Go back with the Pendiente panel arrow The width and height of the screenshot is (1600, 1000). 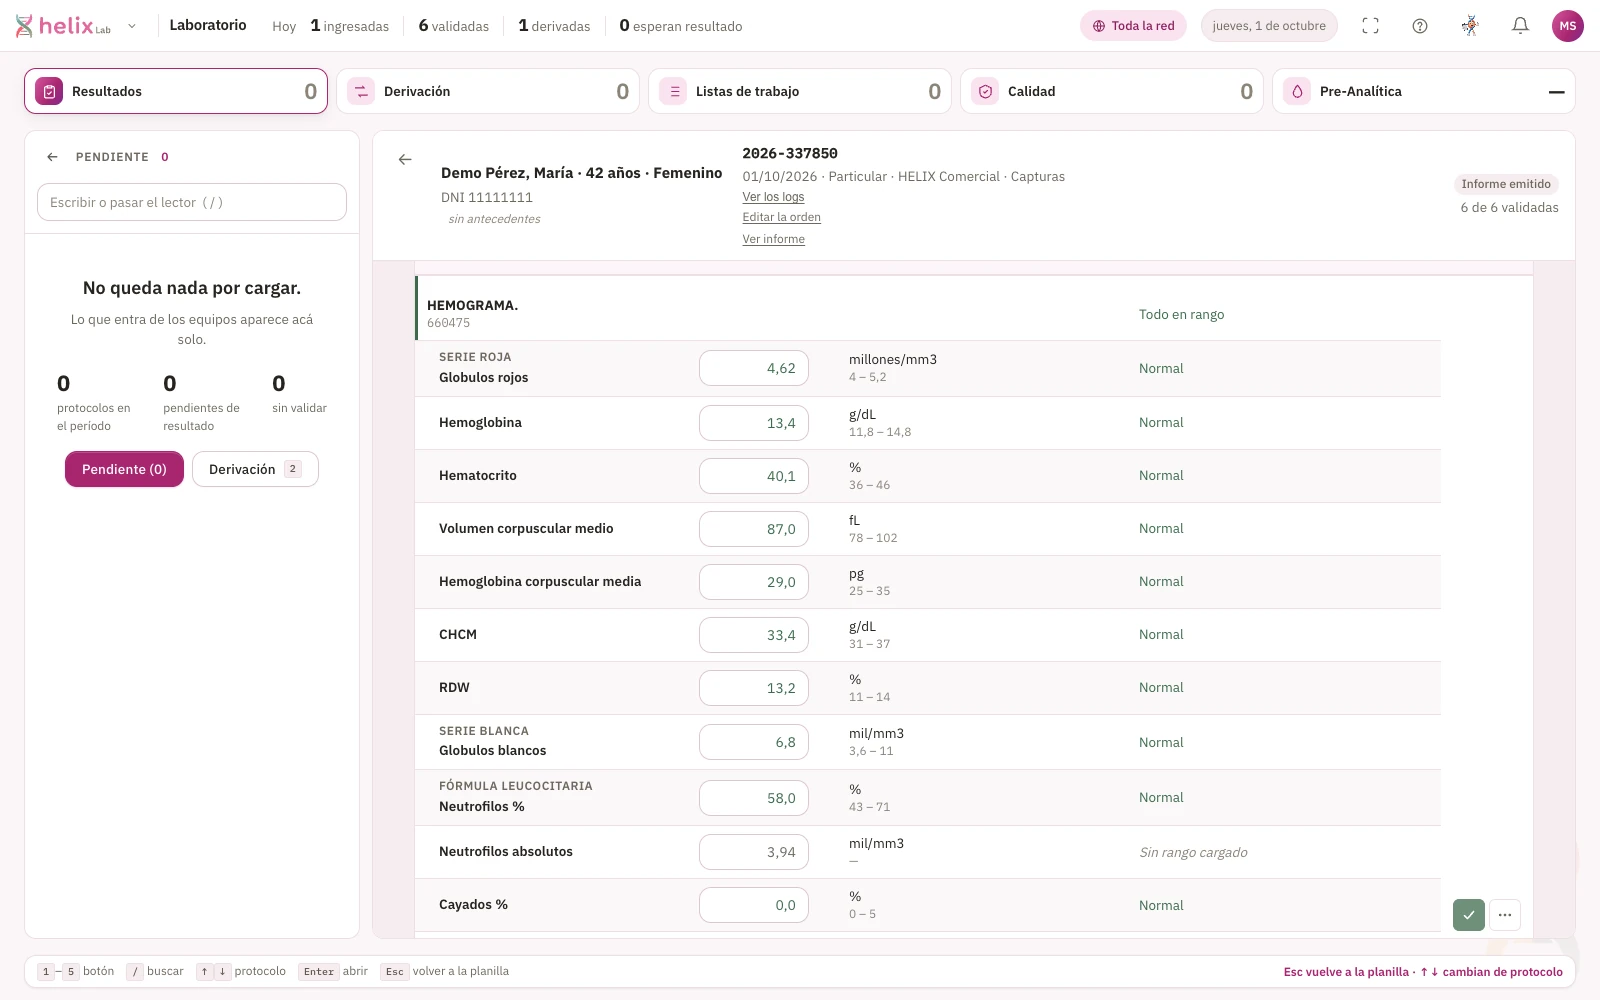click(53, 157)
